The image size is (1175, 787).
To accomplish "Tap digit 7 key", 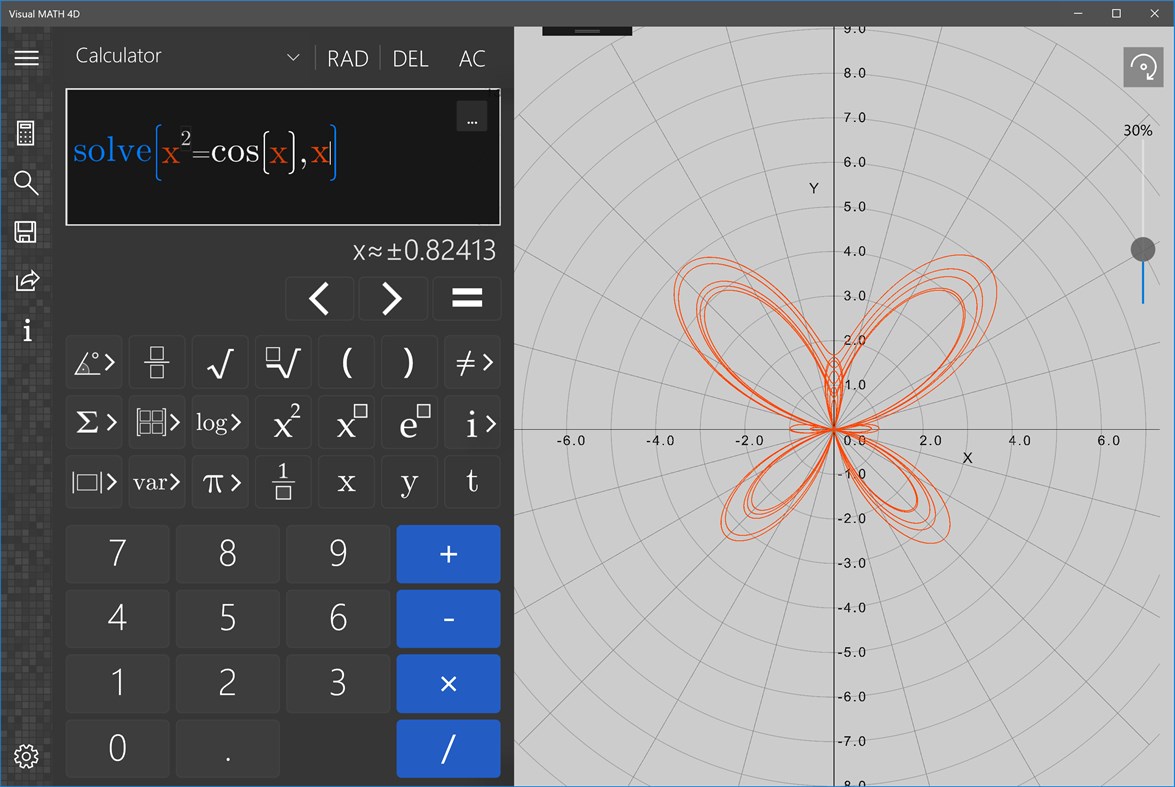I will click(117, 554).
